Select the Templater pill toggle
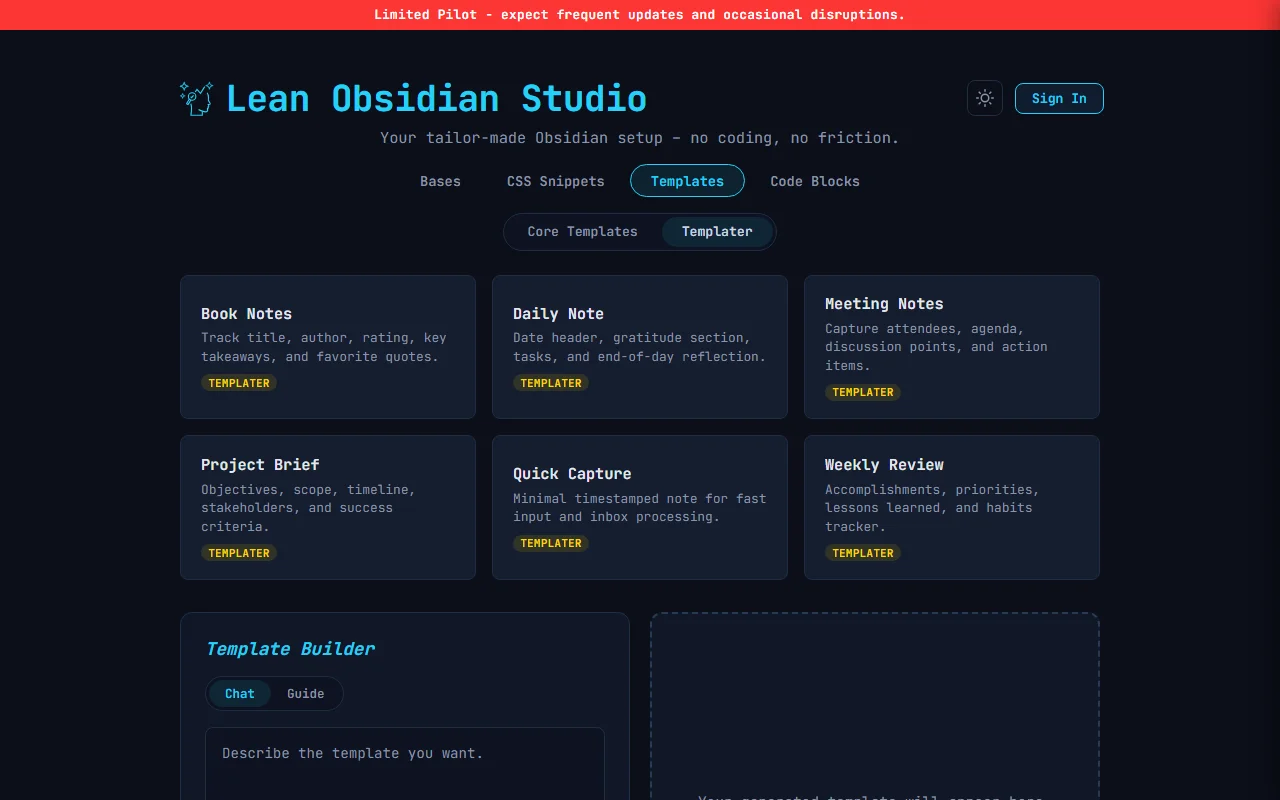The height and width of the screenshot is (800, 1280). tap(717, 231)
